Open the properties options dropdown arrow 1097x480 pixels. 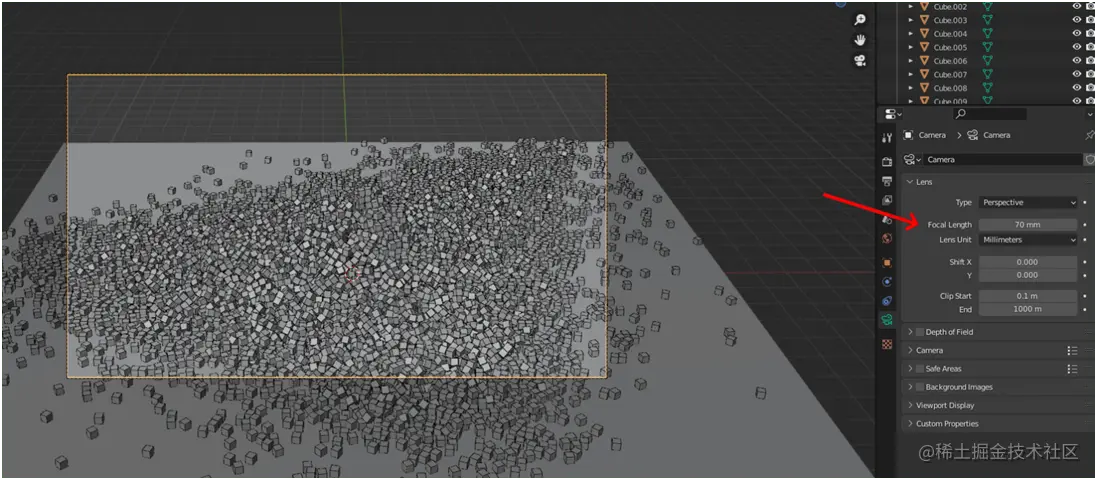pos(1090,114)
